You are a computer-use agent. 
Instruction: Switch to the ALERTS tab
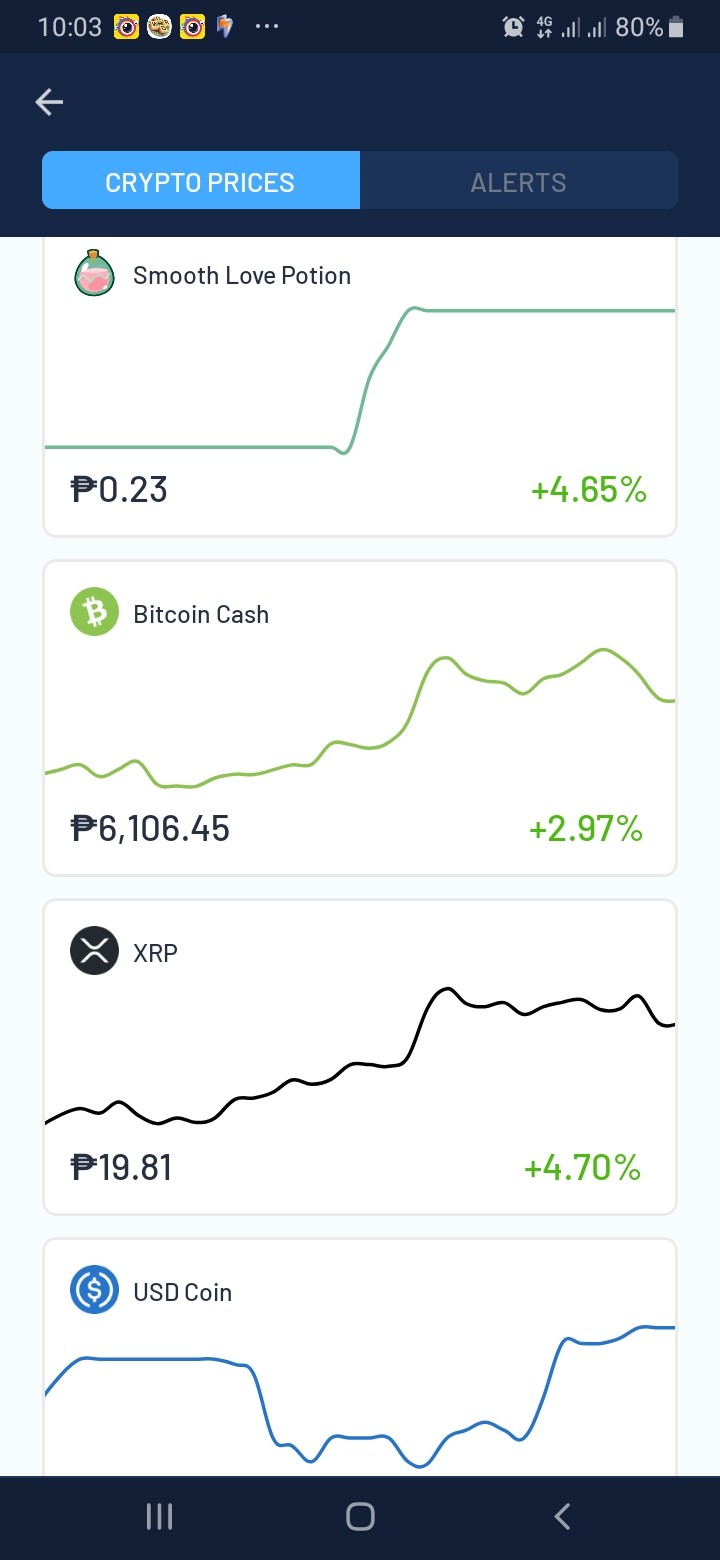tap(519, 181)
